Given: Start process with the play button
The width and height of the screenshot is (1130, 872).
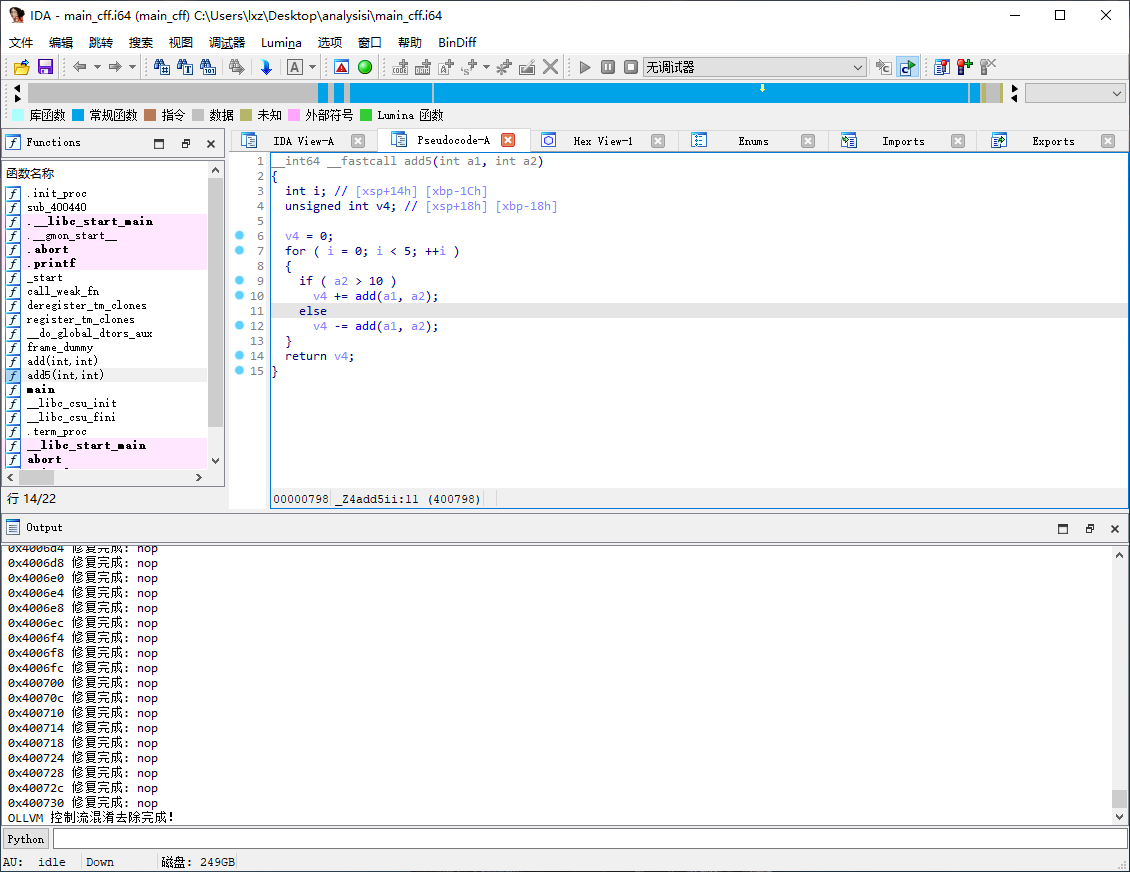Looking at the screenshot, I should (585, 67).
